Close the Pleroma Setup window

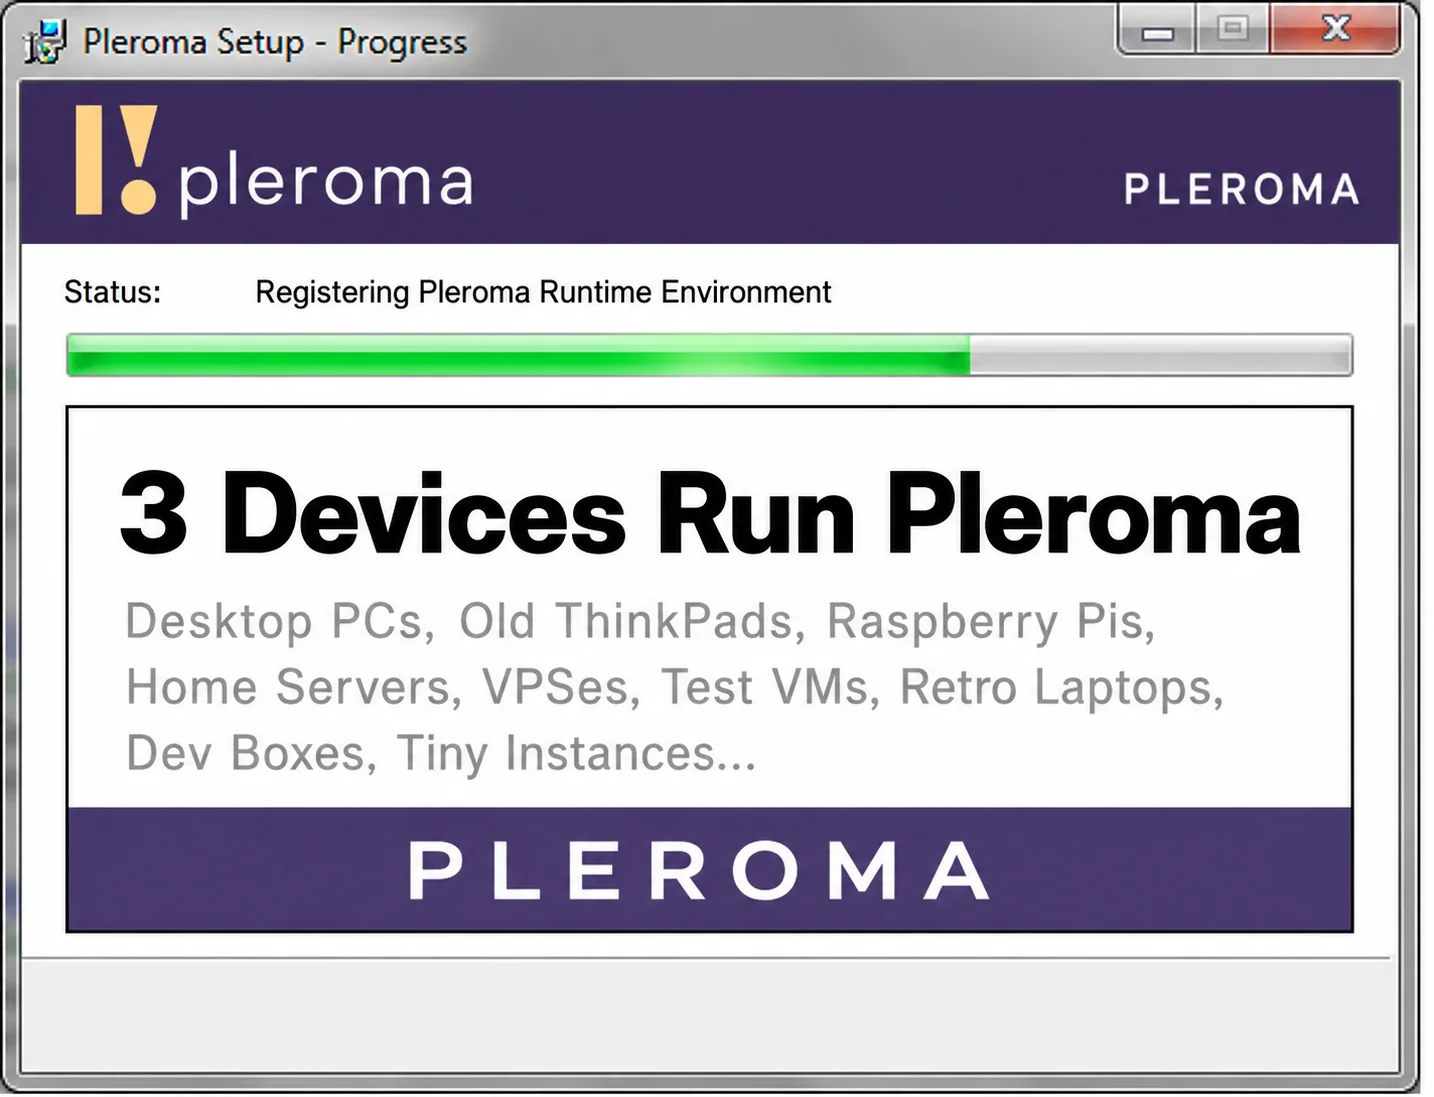pyautogui.click(x=1335, y=29)
